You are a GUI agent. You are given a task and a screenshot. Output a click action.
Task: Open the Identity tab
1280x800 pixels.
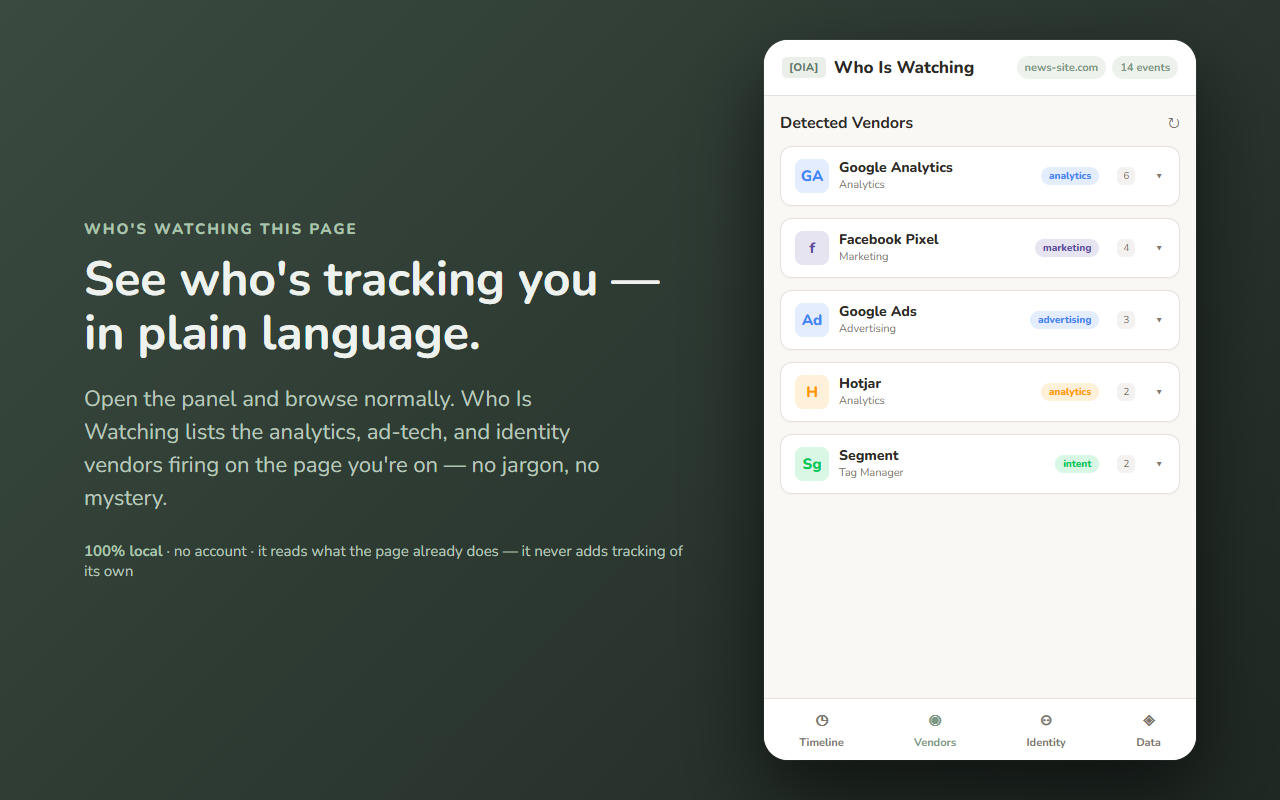(1046, 731)
